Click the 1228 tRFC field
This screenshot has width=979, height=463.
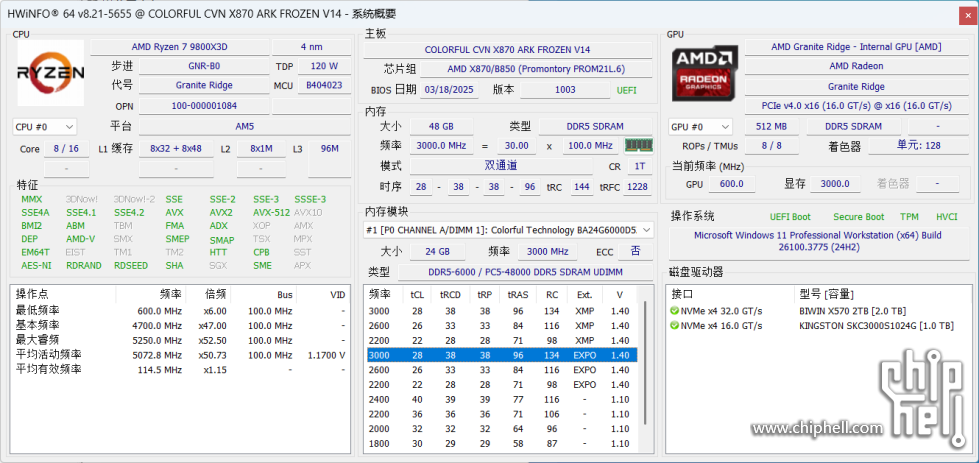click(638, 187)
